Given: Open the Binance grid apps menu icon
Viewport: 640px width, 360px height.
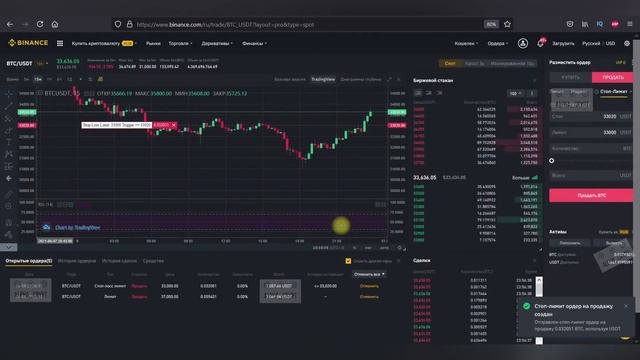Looking at the screenshot, I should [x=60, y=43].
